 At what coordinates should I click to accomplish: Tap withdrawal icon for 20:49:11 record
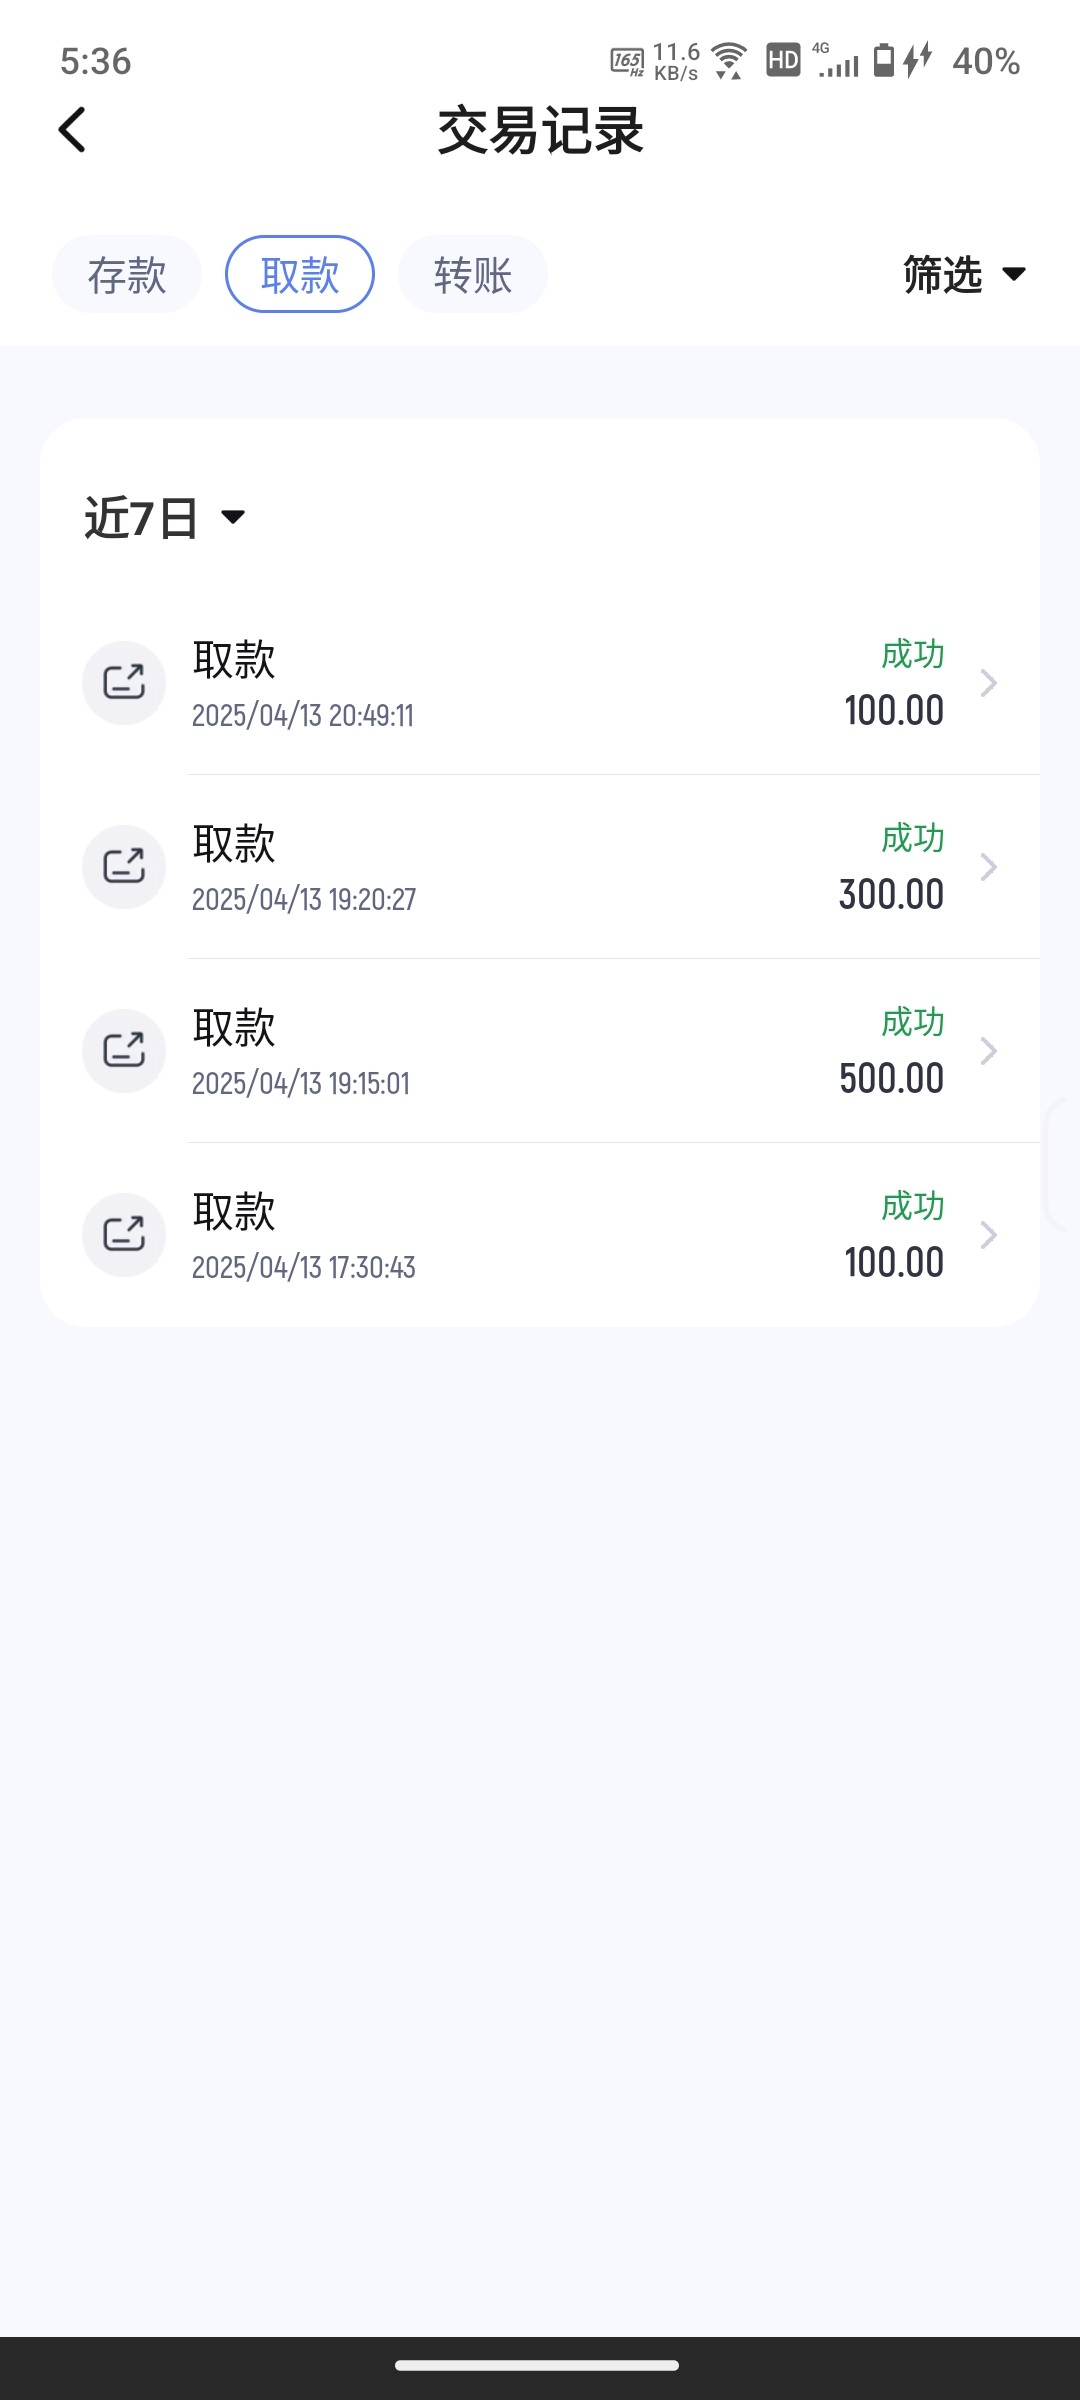click(x=124, y=683)
